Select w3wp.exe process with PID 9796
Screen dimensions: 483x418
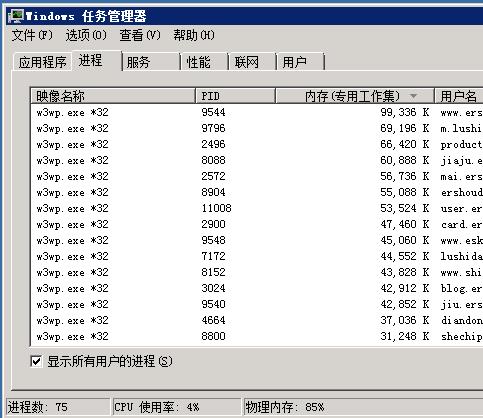tap(257, 128)
